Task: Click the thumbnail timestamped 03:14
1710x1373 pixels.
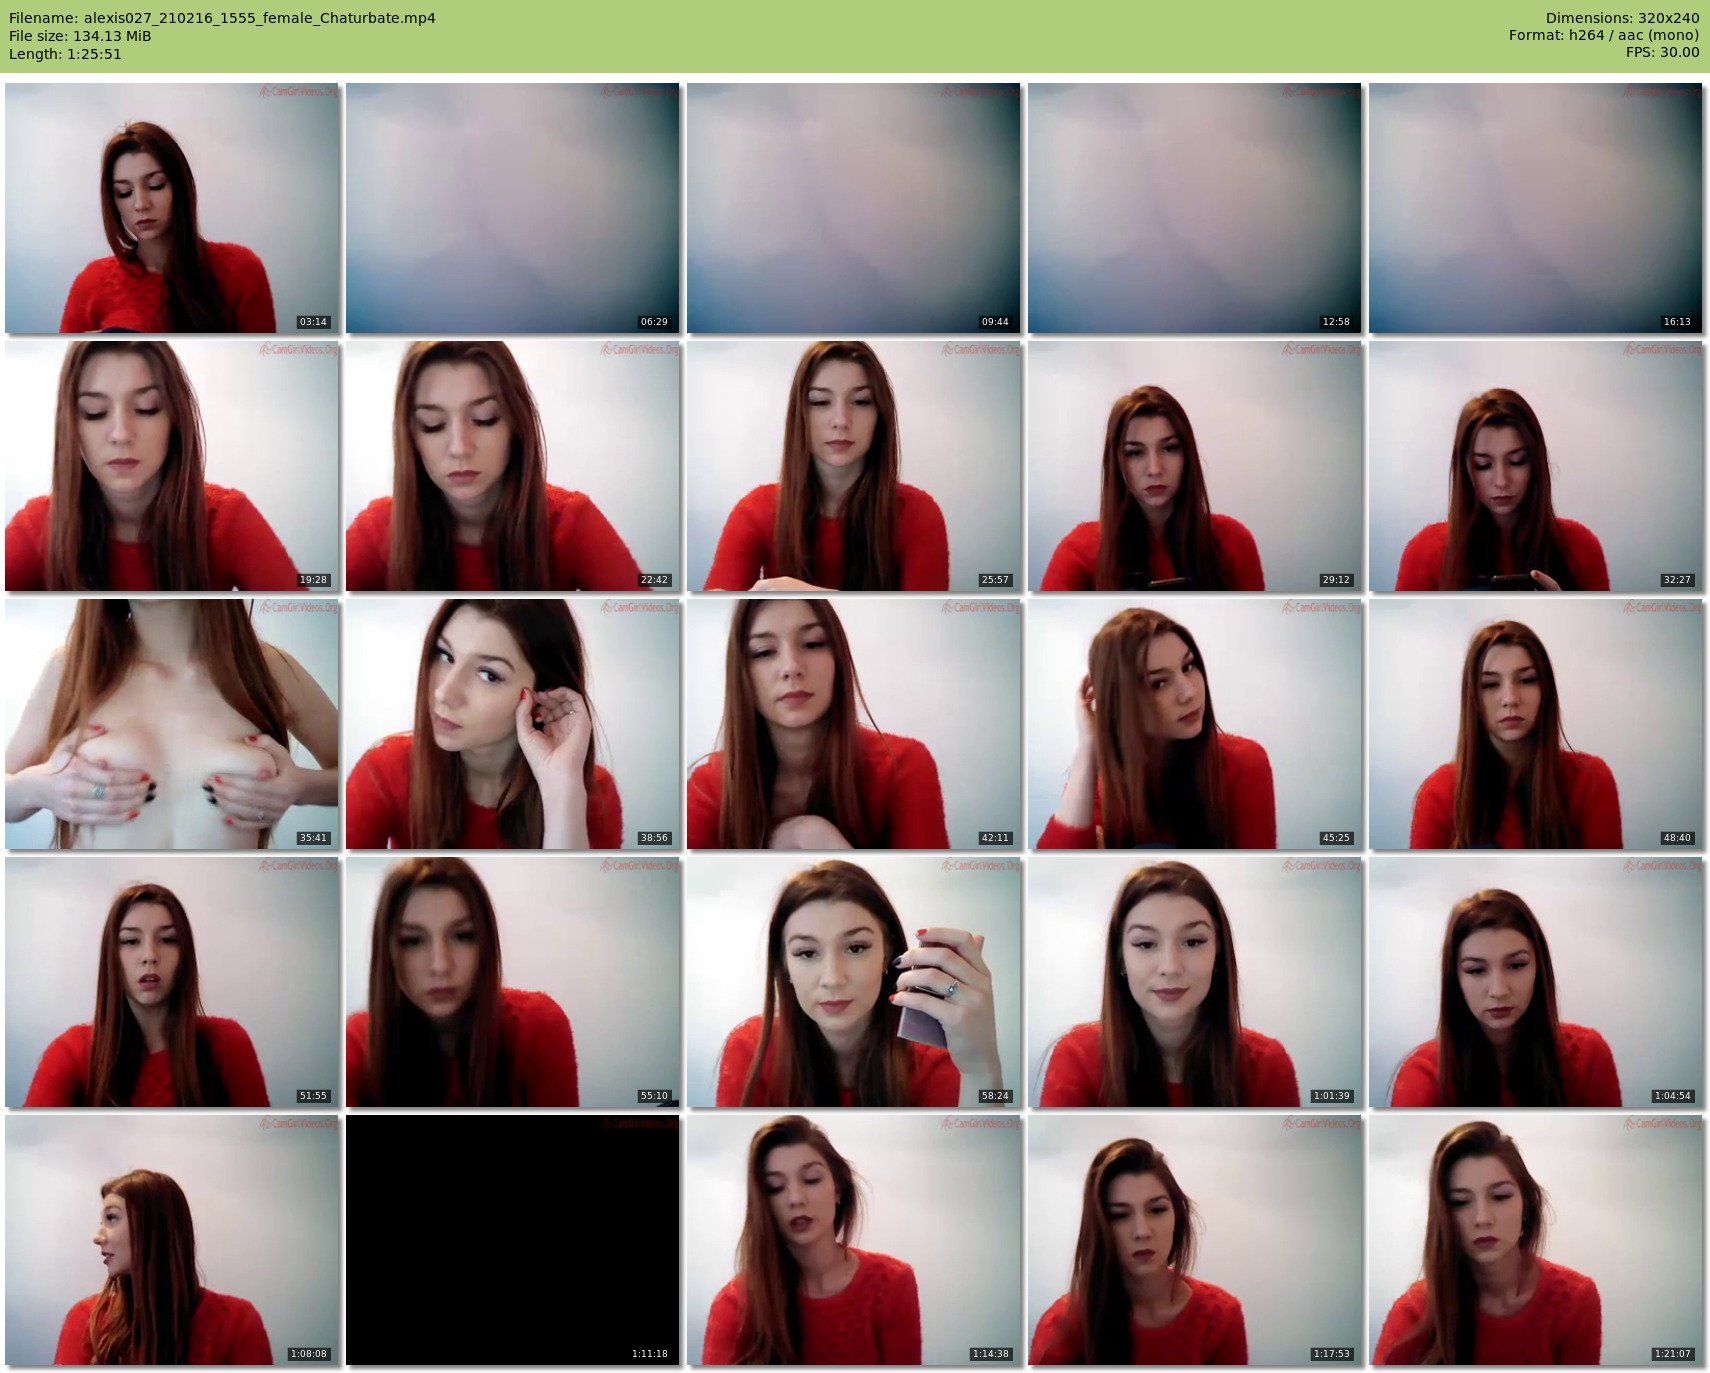Action: (x=172, y=208)
